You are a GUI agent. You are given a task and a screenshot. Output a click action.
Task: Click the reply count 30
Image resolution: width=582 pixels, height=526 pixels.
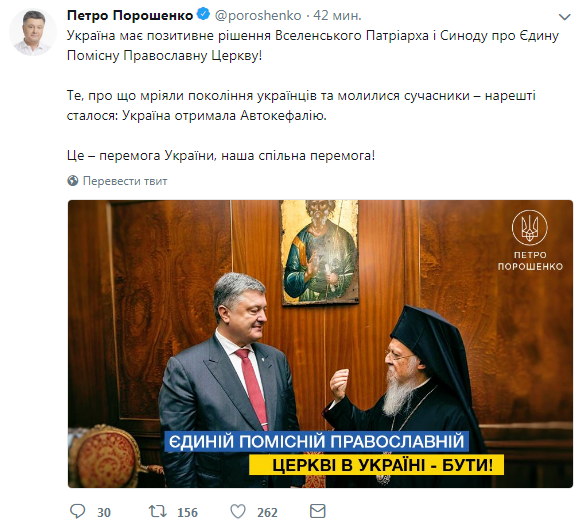click(x=104, y=512)
